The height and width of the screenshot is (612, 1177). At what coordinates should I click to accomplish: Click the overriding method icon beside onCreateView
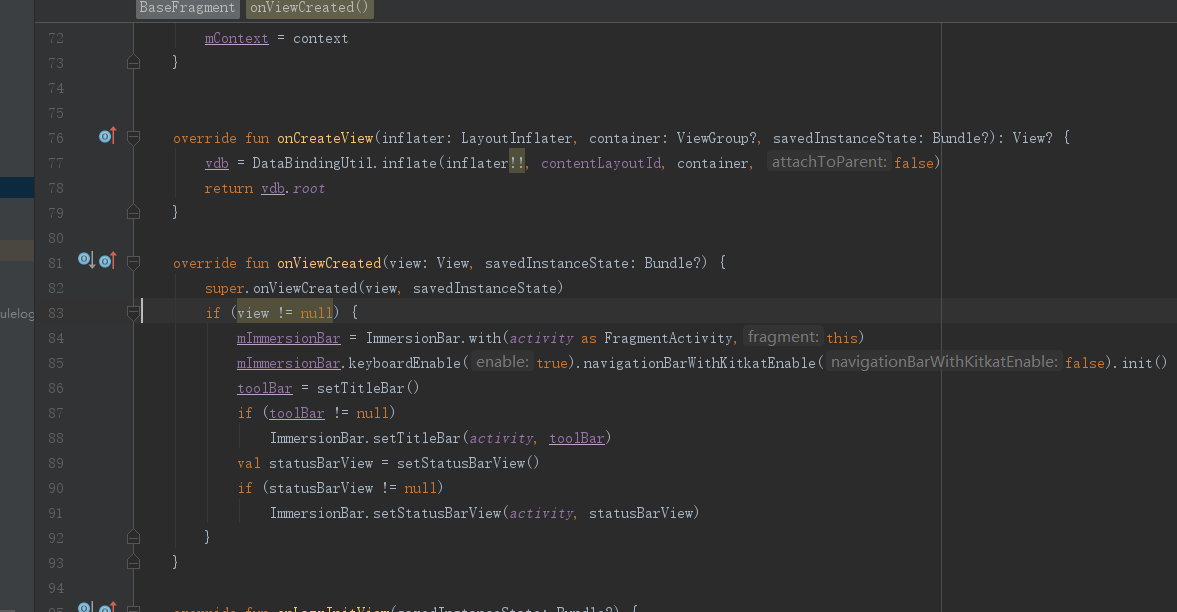[x=106, y=136]
